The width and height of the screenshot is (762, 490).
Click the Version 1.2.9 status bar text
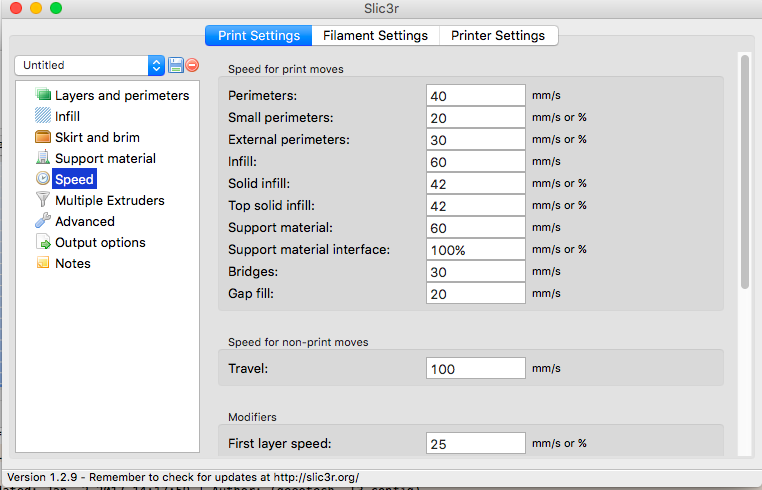(183, 477)
